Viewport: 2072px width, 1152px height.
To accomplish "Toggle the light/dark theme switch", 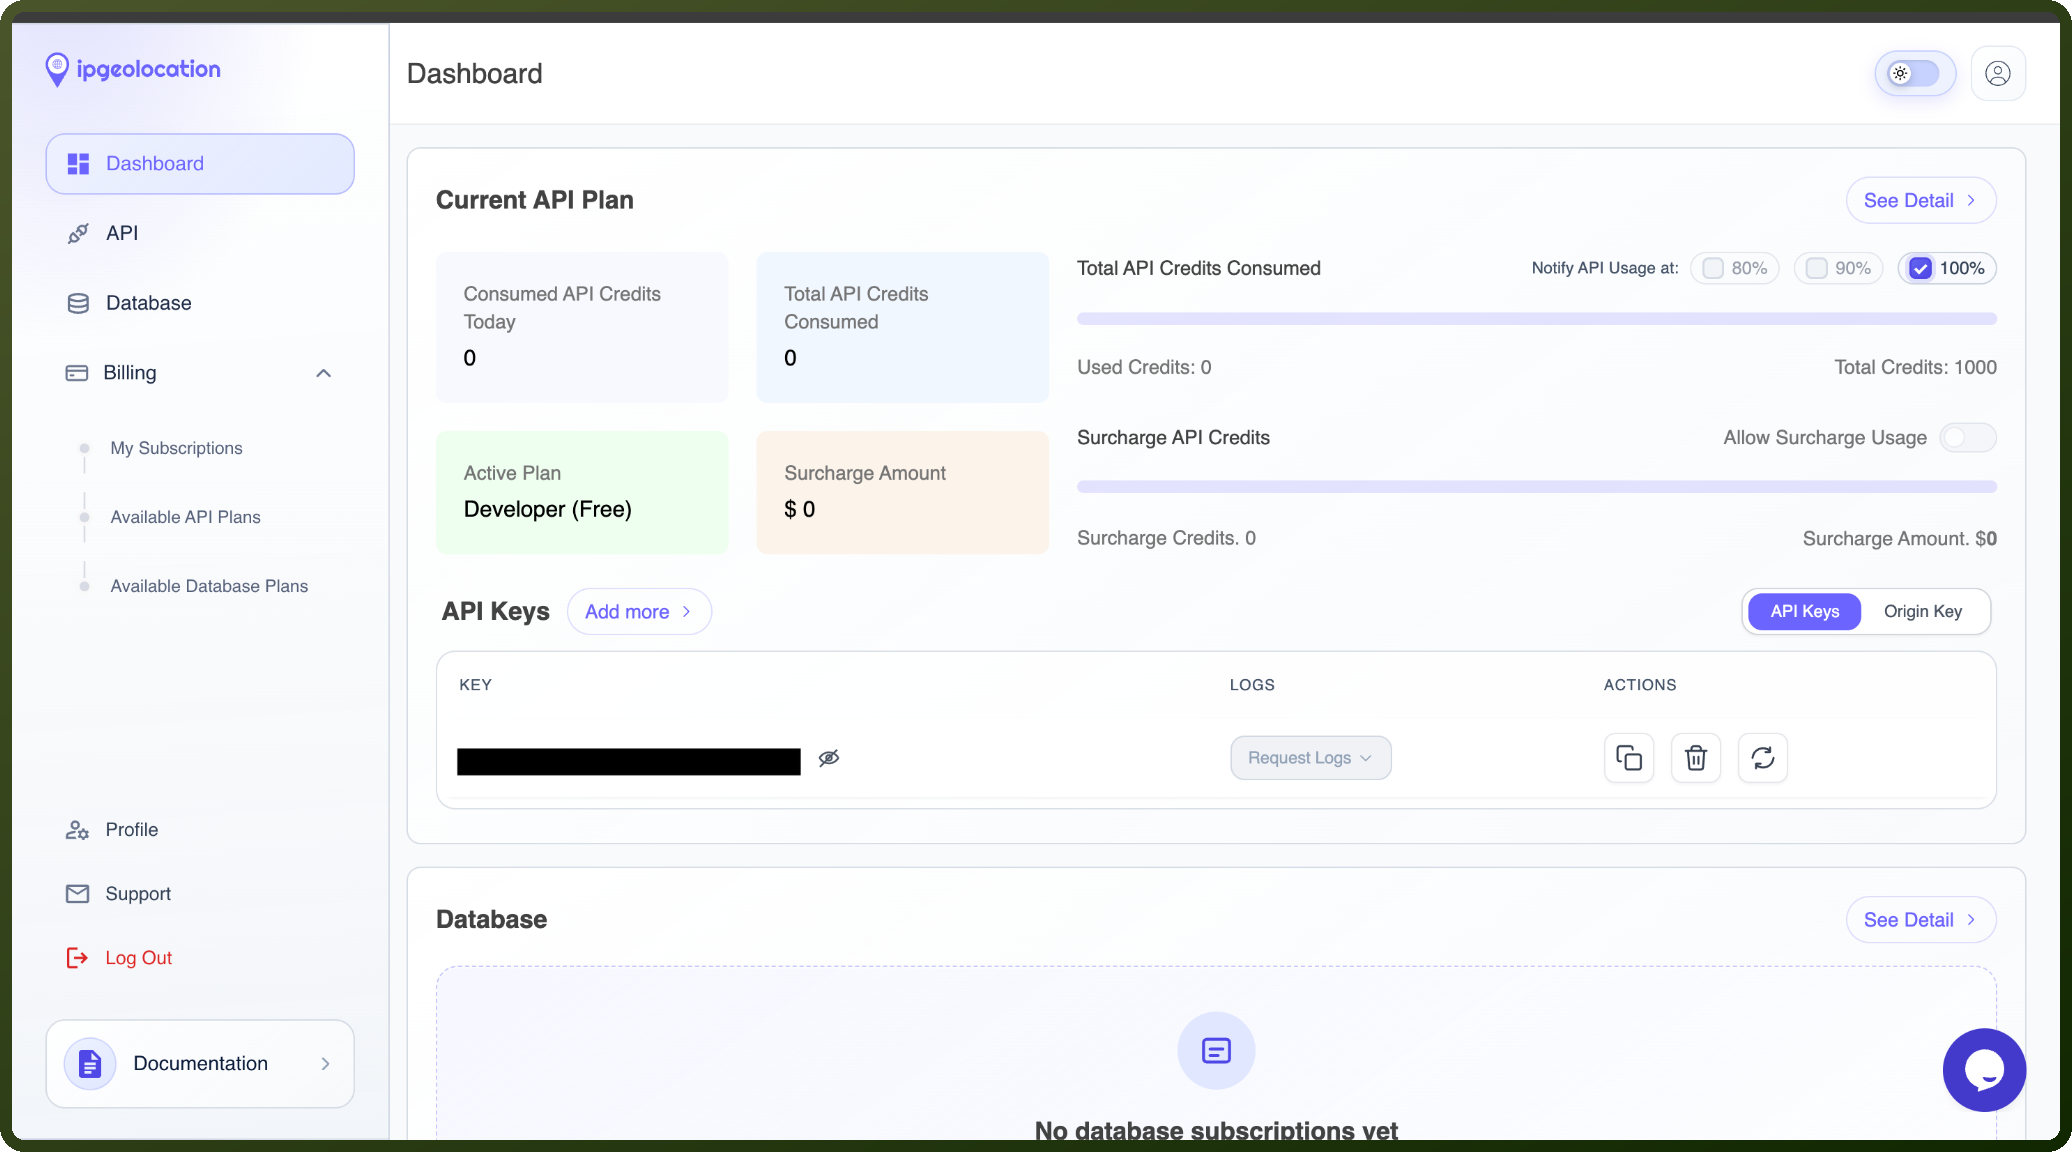I will (x=1914, y=73).
